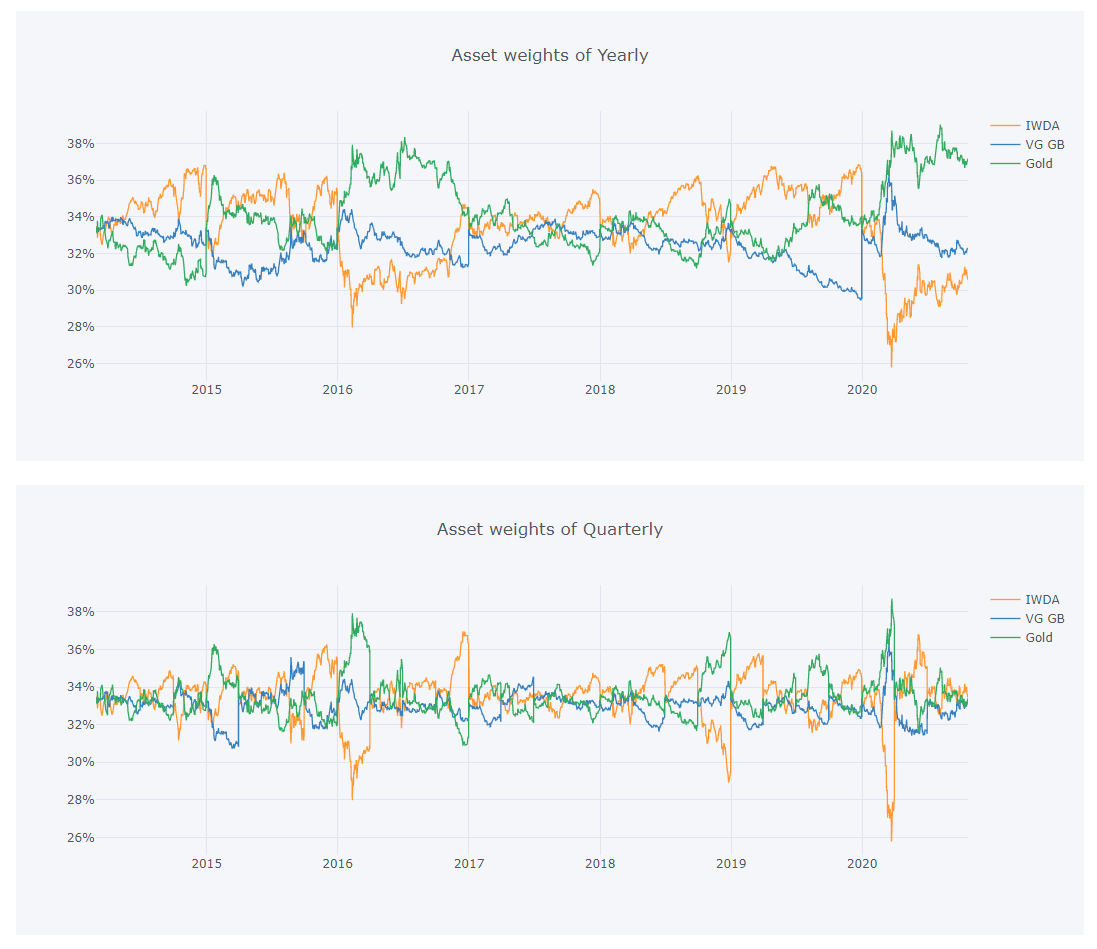Click 2015 x-axis label on Yearly chart

pyautogui.click(x=206, y=389)
